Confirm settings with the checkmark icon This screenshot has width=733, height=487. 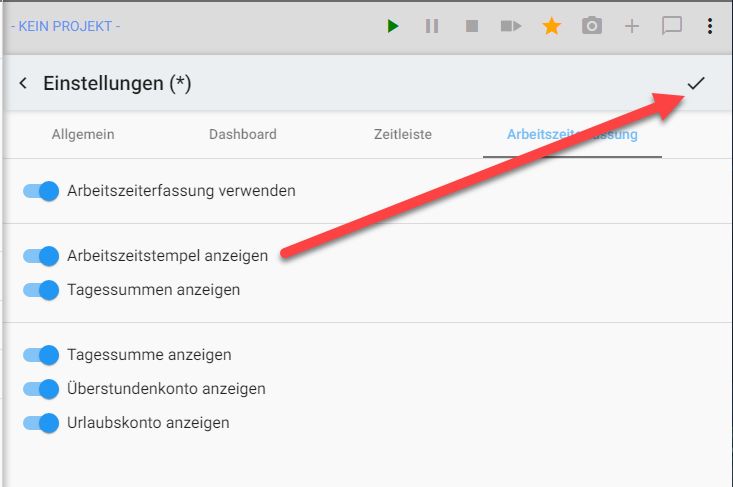[x=696, y=83]
